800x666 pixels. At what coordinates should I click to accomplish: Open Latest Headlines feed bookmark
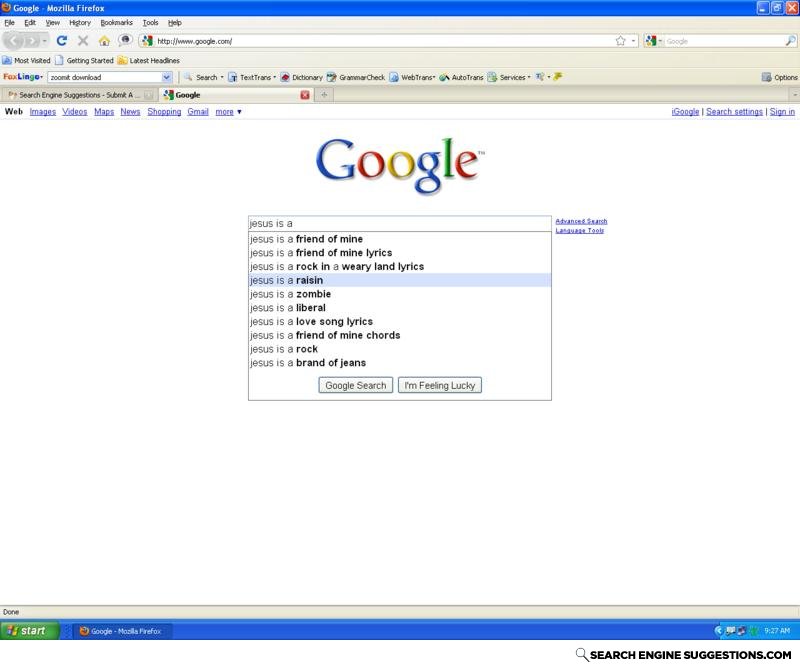pyautogui.click(x=148, y=60)
